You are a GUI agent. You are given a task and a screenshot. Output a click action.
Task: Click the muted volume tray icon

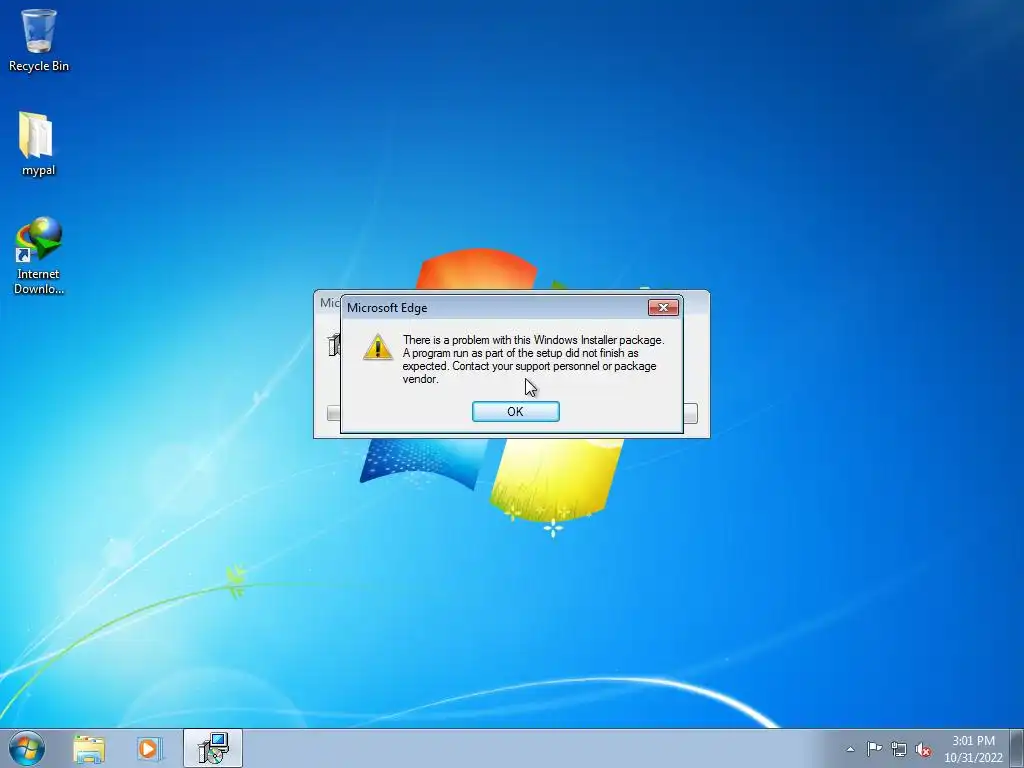click(923, 750)
